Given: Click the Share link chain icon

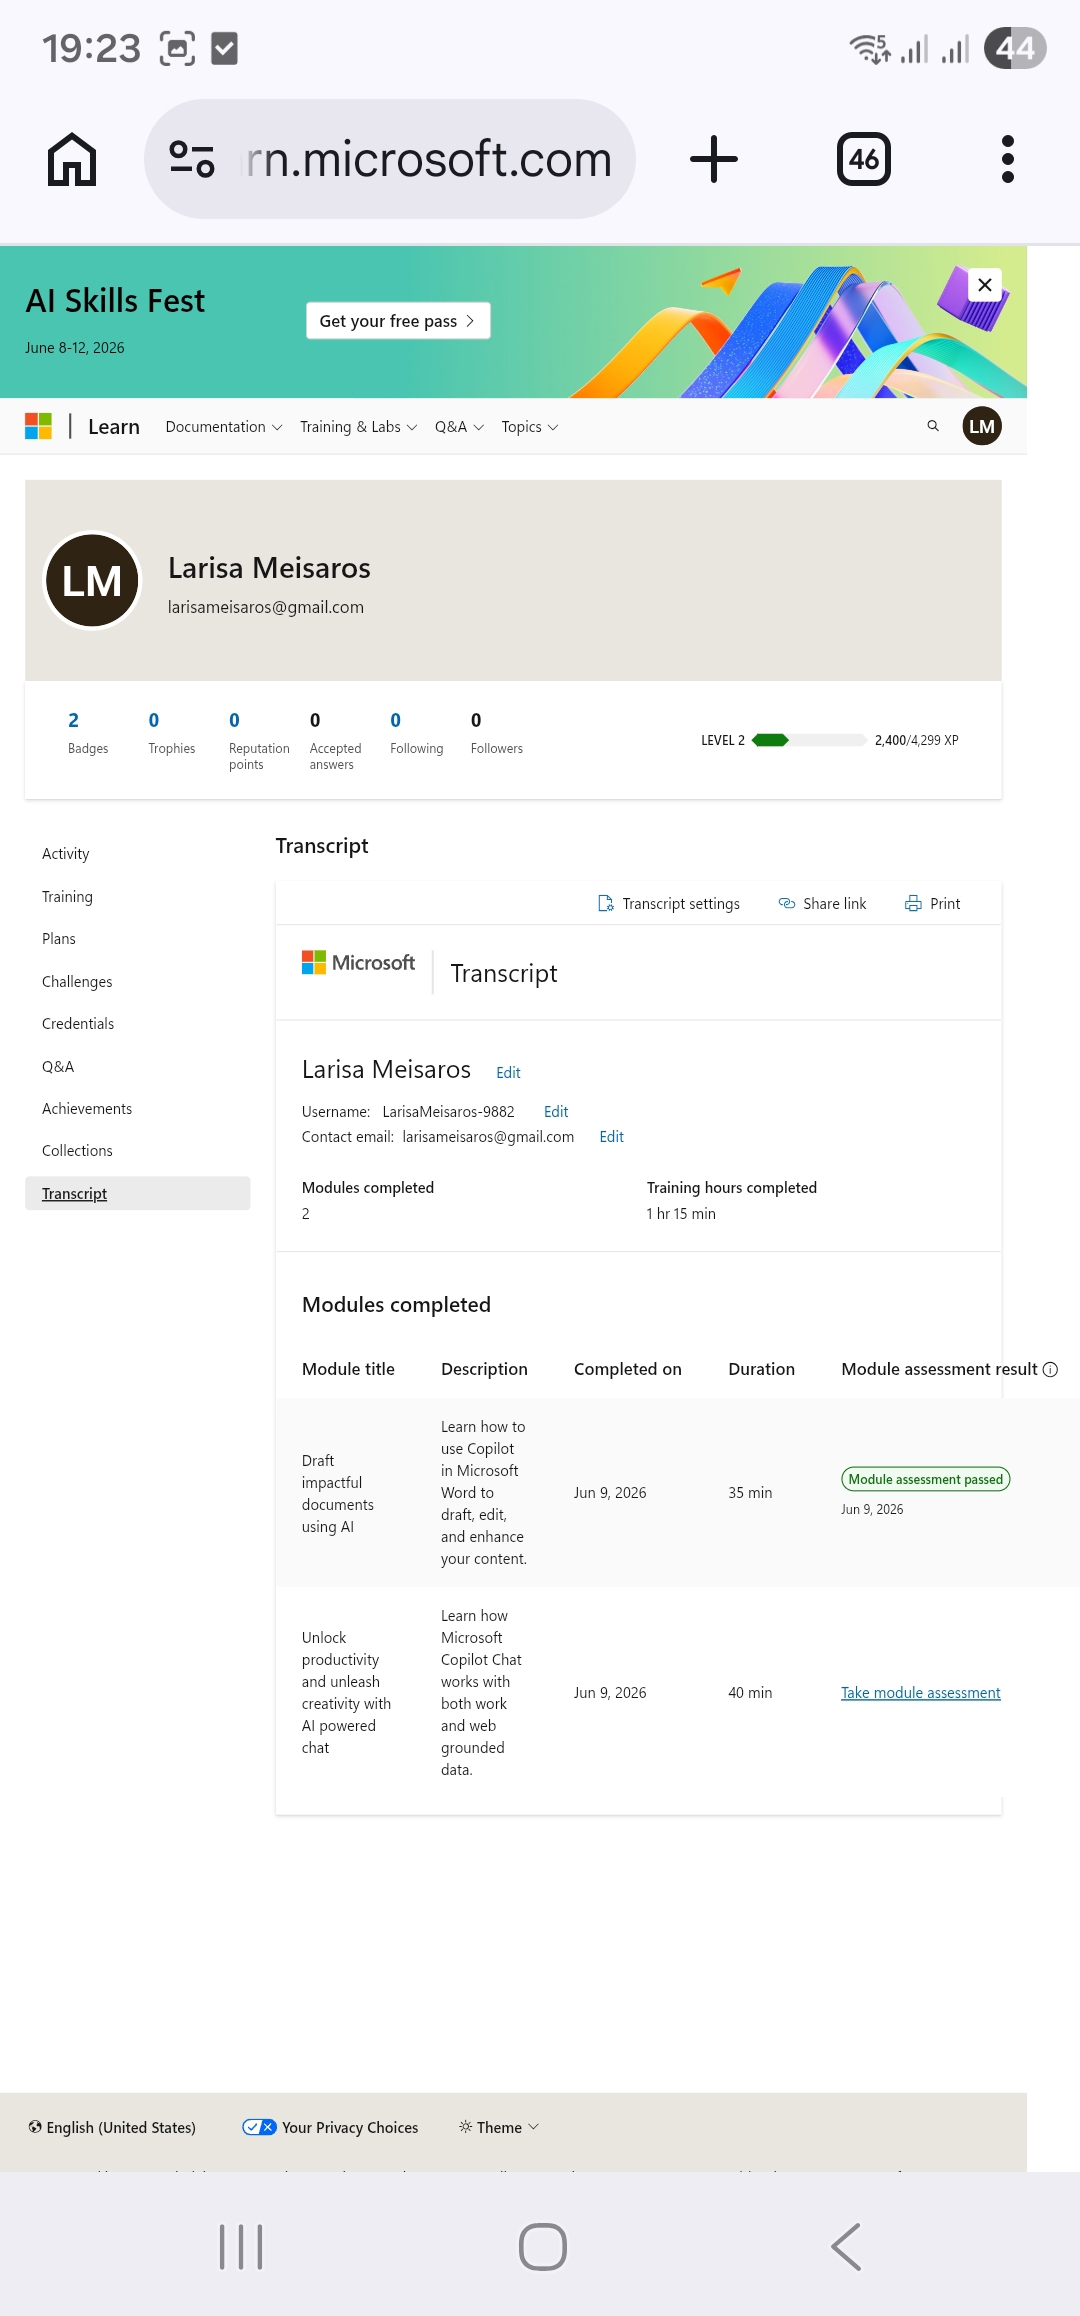Looking at the screenshot, I should click(x=787, y=903).
